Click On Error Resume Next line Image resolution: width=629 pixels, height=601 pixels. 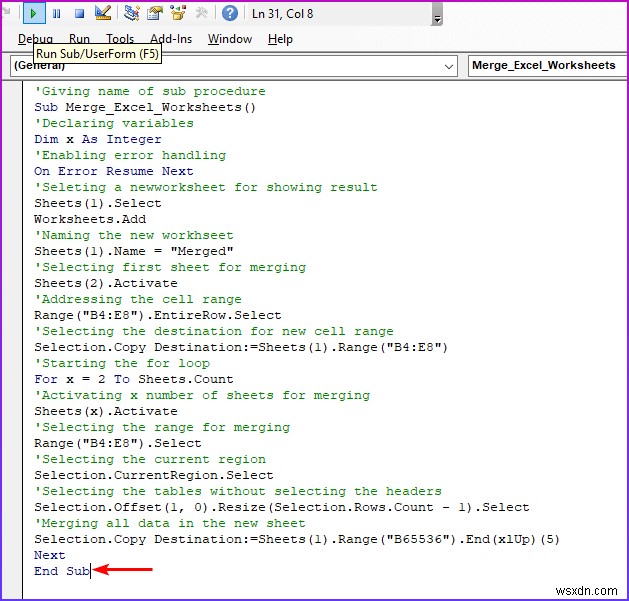114,171
